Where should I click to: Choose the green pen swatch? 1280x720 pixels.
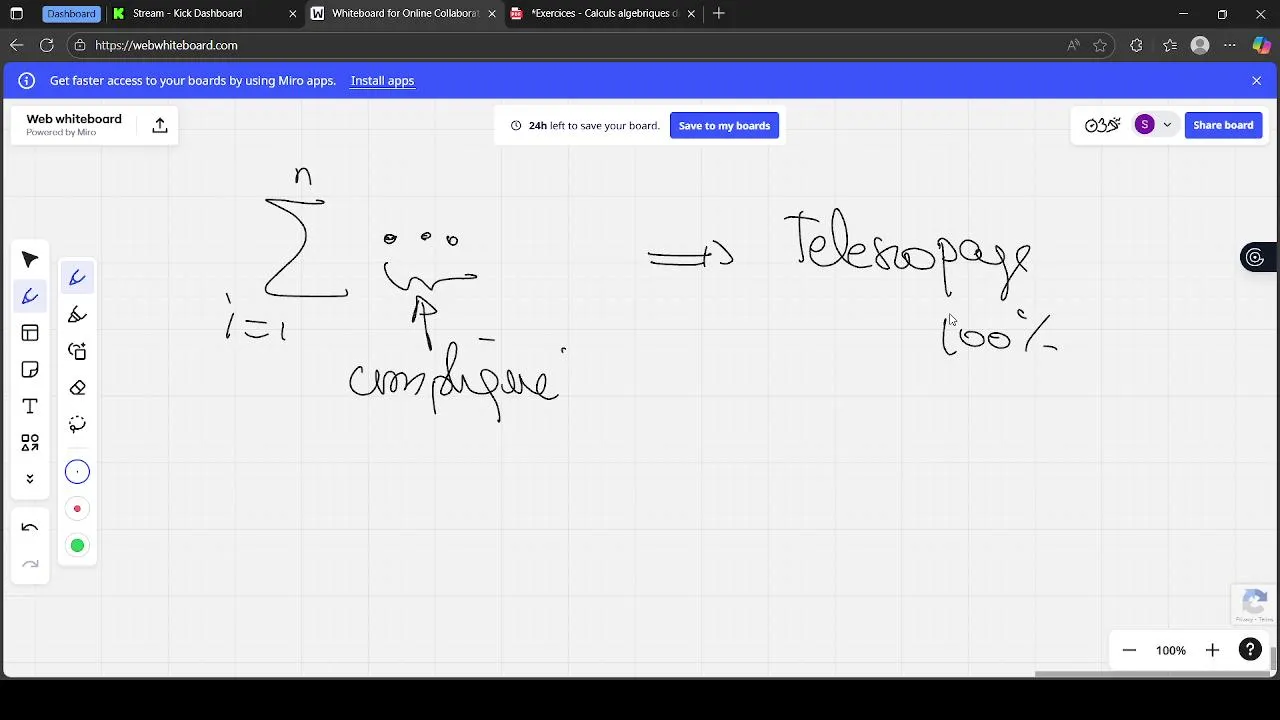pyautogui.click(x=77, y=545)
